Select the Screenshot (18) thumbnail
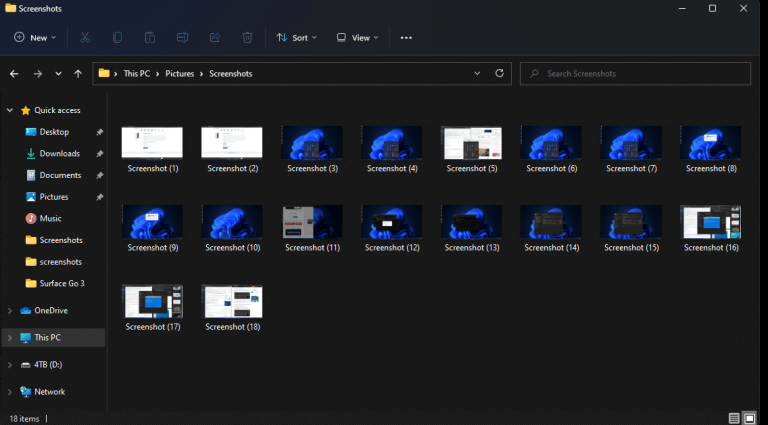Screen dimensions: 768x425 (232, 301)
